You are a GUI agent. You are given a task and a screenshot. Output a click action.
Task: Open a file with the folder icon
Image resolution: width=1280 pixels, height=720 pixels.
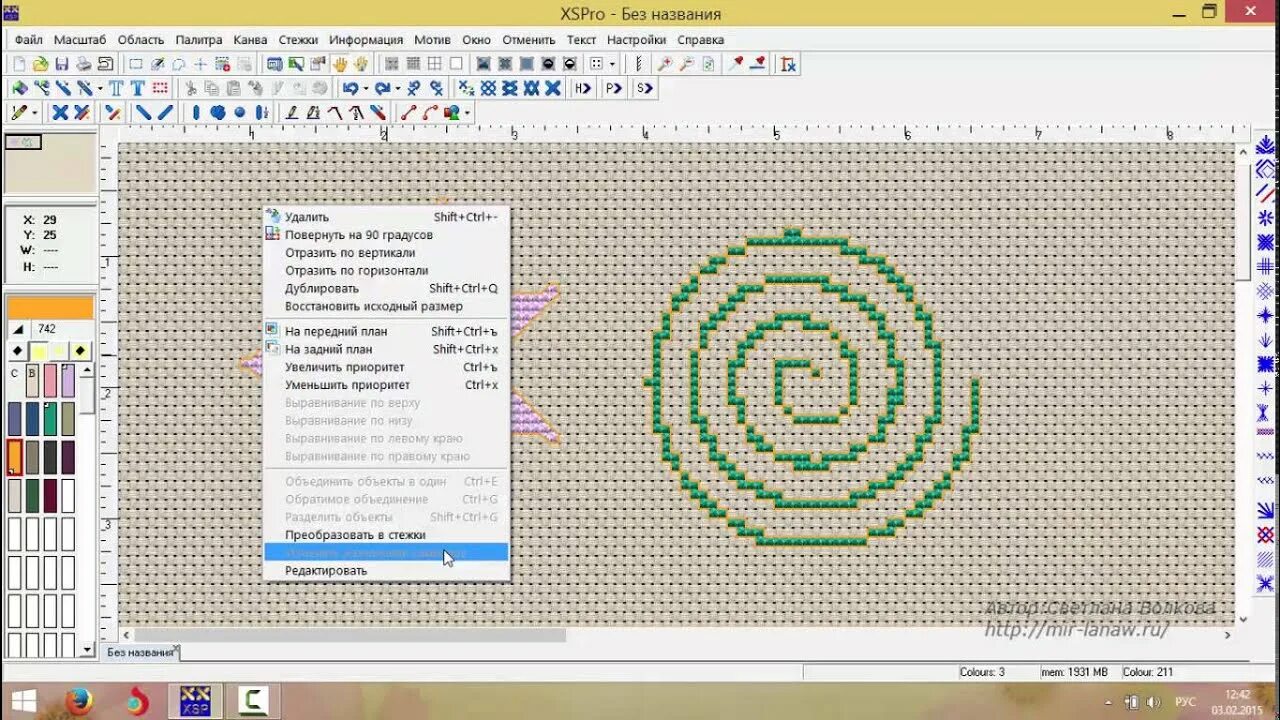point(40,64)
